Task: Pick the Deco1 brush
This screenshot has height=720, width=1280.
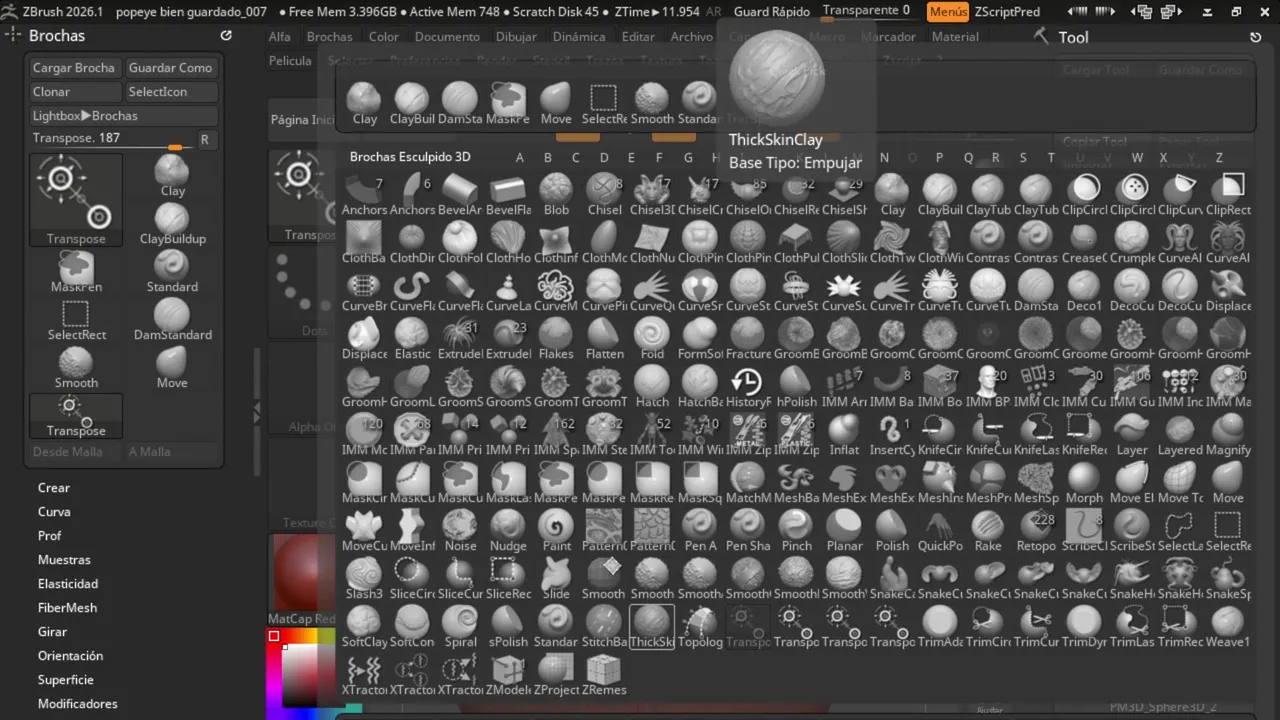Action: 1084,289
